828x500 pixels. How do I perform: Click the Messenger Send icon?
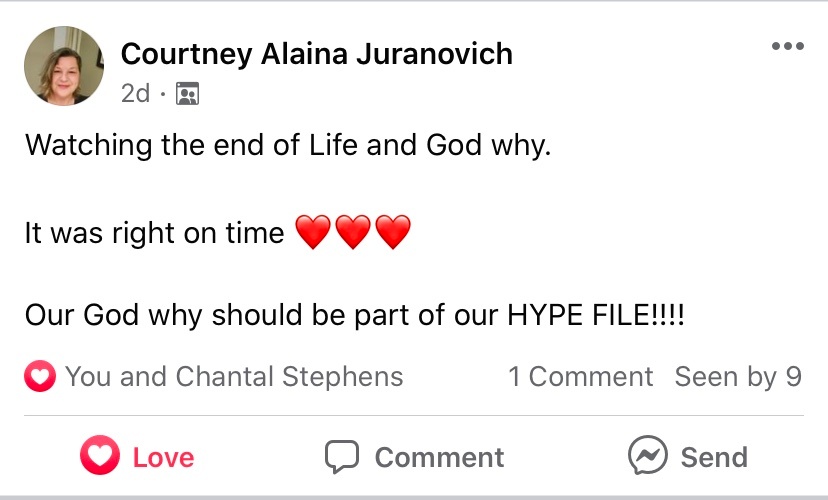(647, 457)
